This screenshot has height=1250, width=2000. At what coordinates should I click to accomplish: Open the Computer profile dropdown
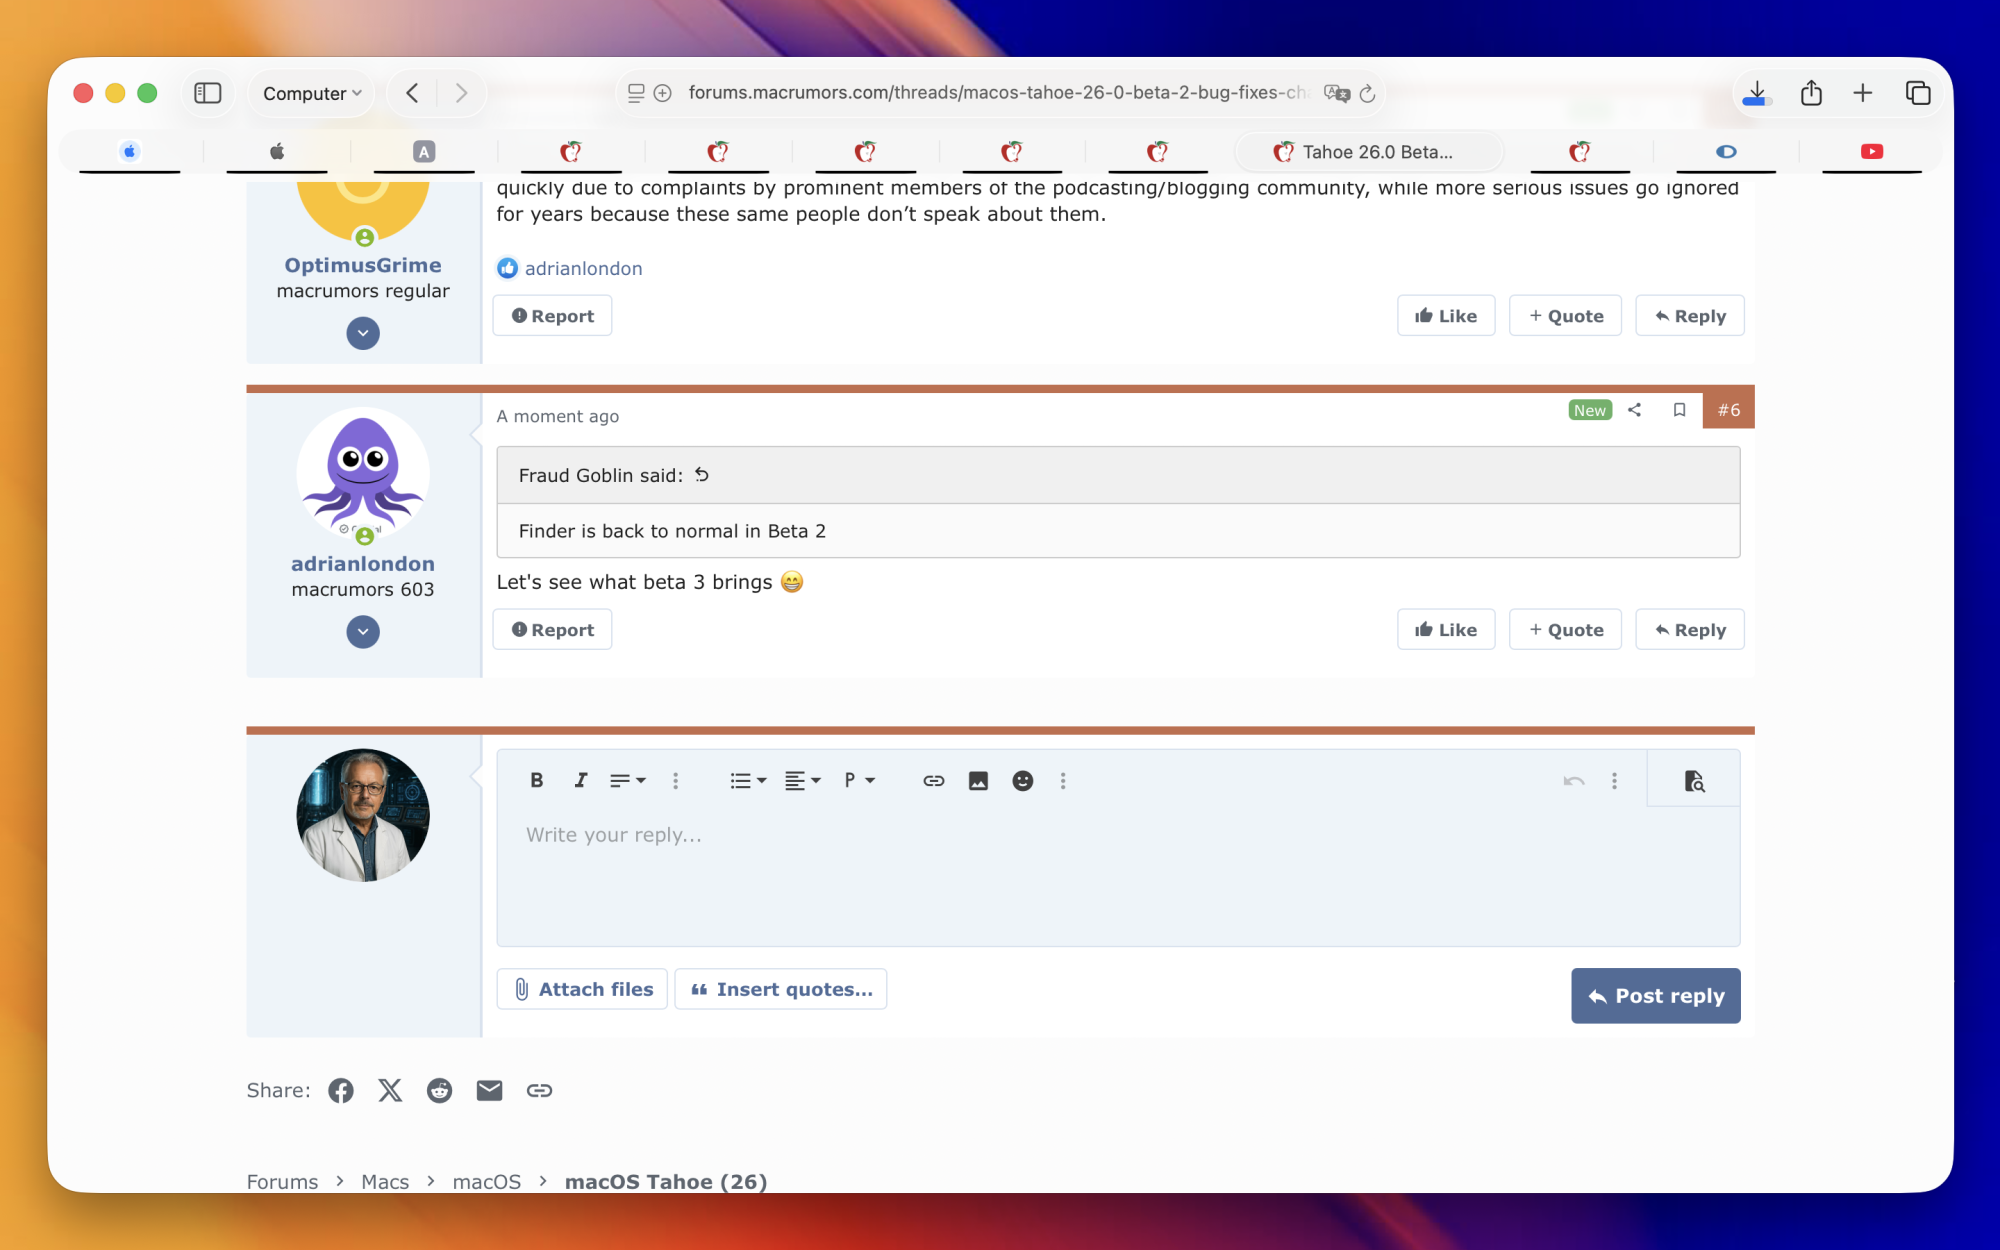311,93
